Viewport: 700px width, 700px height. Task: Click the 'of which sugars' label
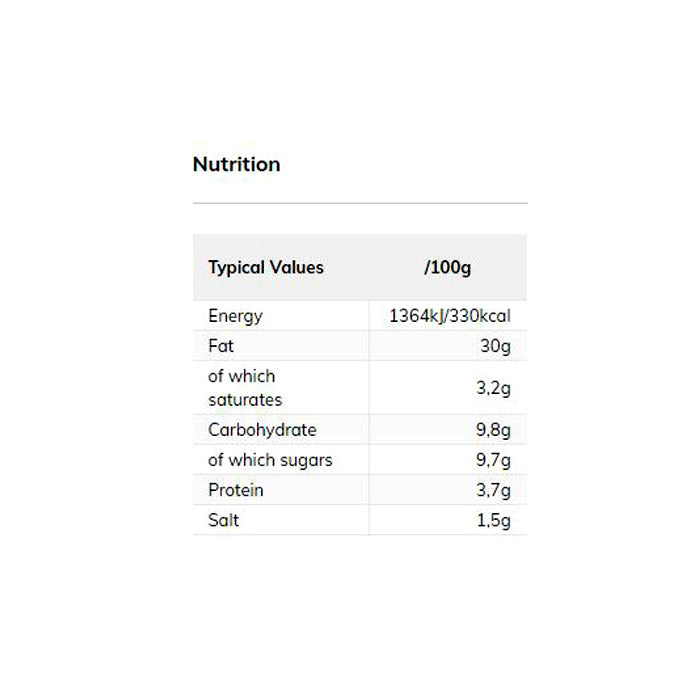(270, 460)
